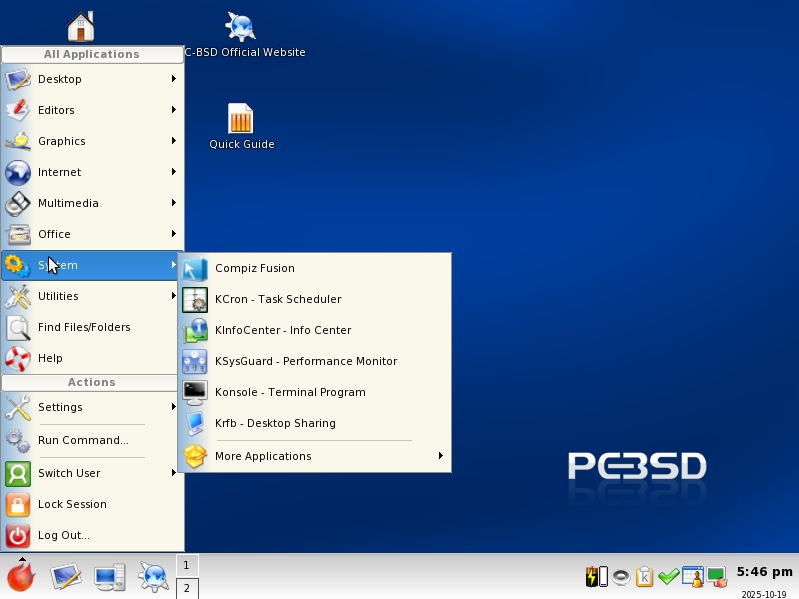
Task: Open Krfb - Desktop Sharing
Action: (314, 424)
